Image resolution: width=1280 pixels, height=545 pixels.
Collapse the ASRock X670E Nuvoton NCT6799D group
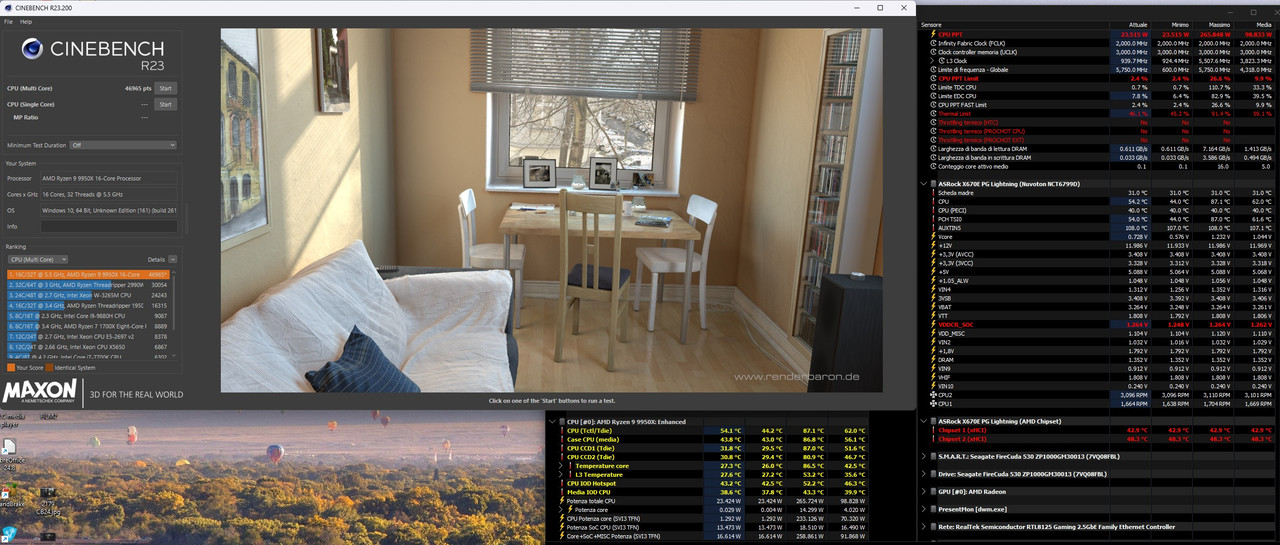[923, 184]
